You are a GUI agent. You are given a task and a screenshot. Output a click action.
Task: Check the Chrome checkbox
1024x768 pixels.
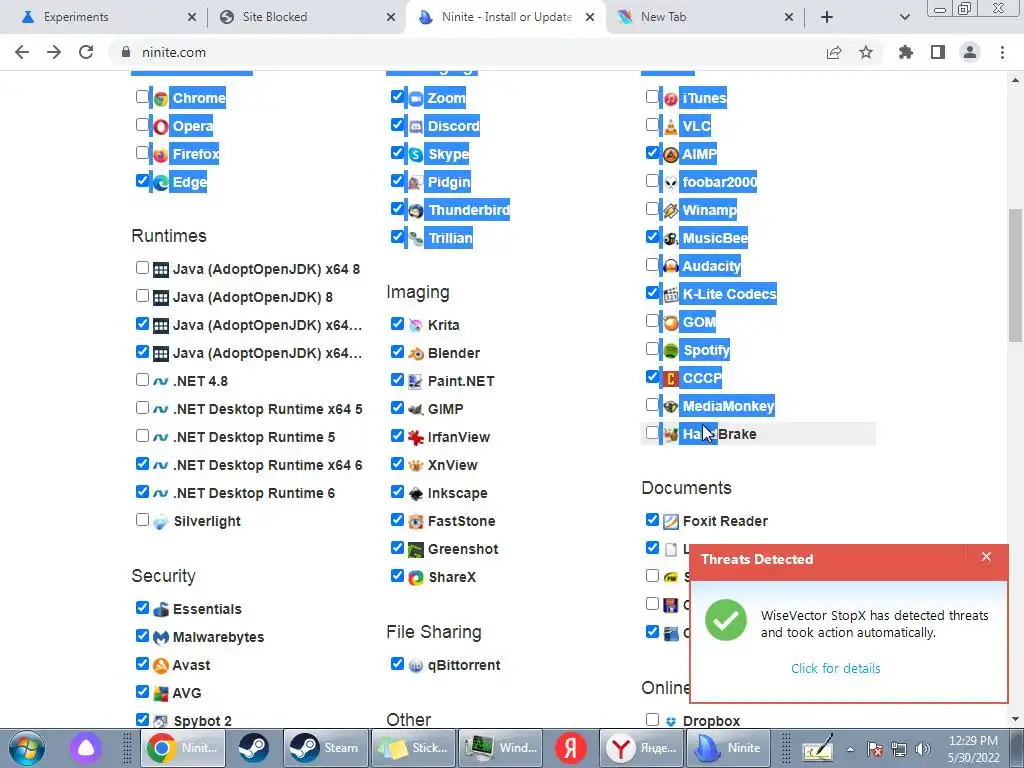(142, 97)
